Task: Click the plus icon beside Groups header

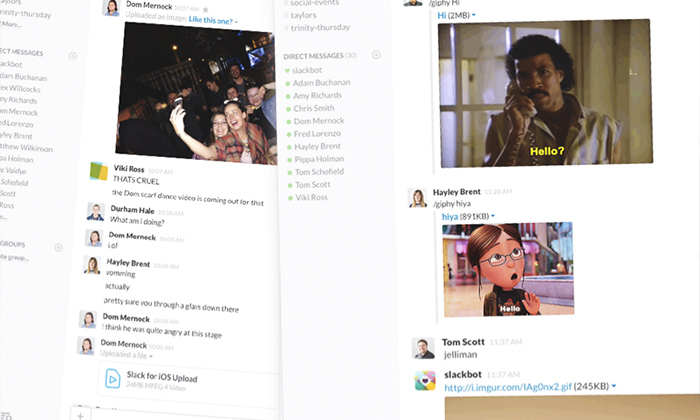Action: pos(58,247)
